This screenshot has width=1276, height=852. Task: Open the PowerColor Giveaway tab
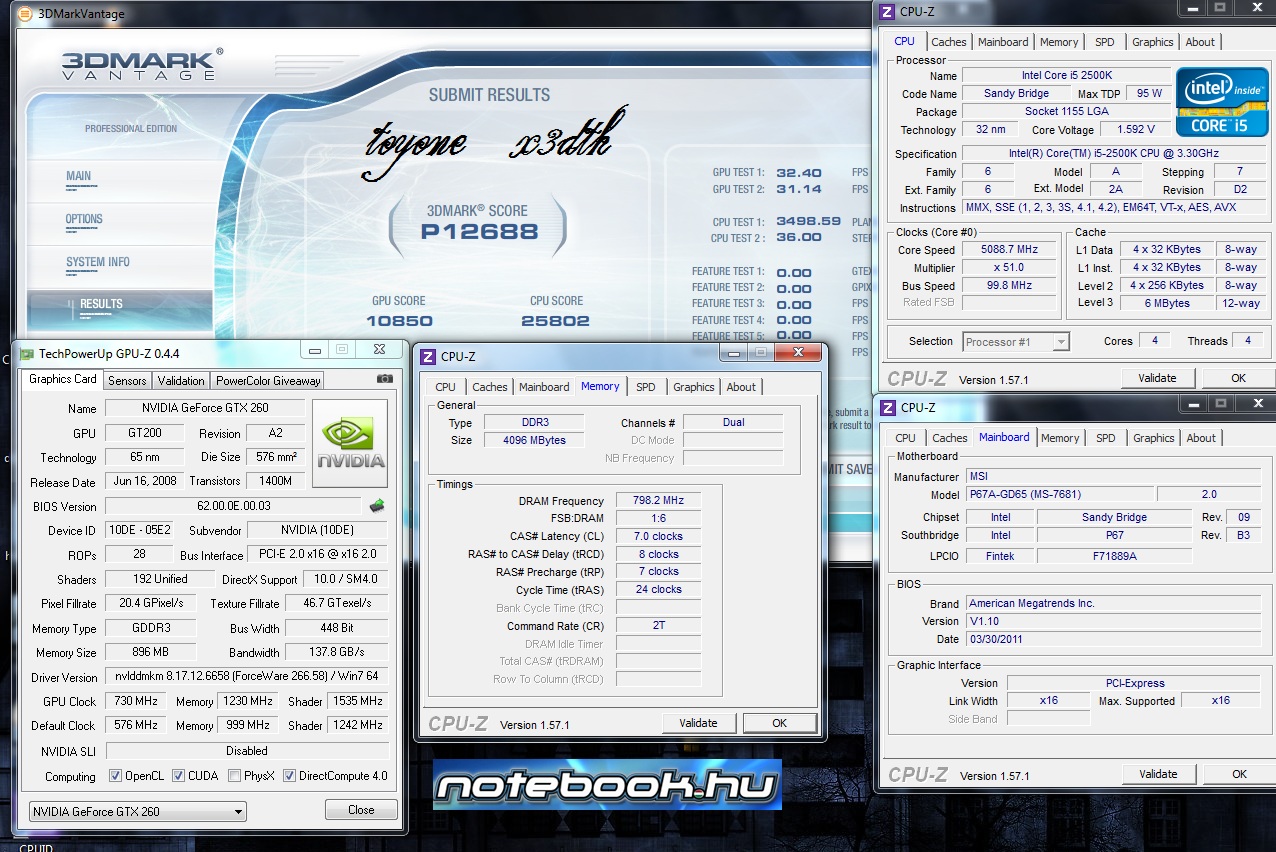[268, 380]
